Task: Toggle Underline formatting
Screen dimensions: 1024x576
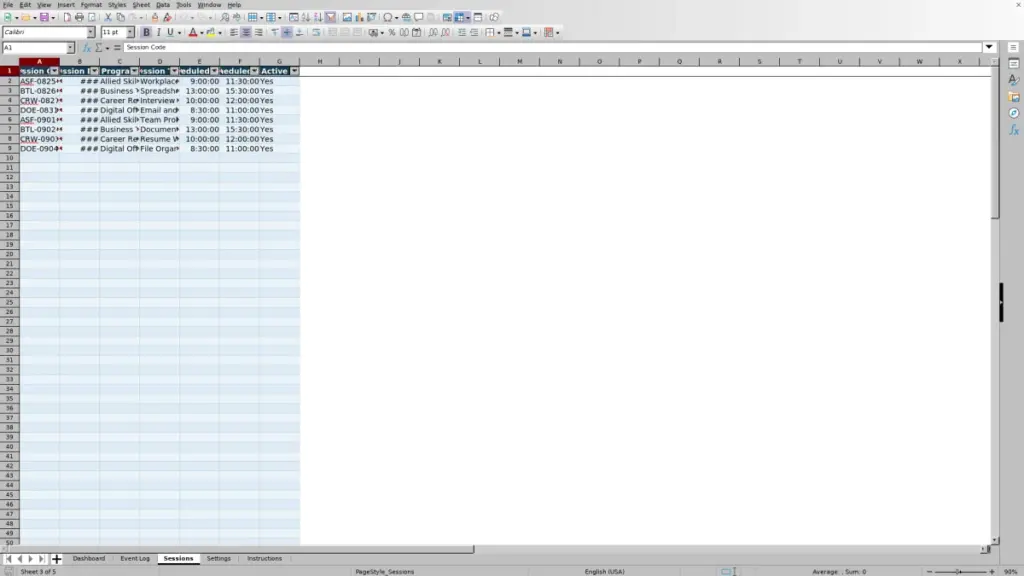Action: pos(170,32)
